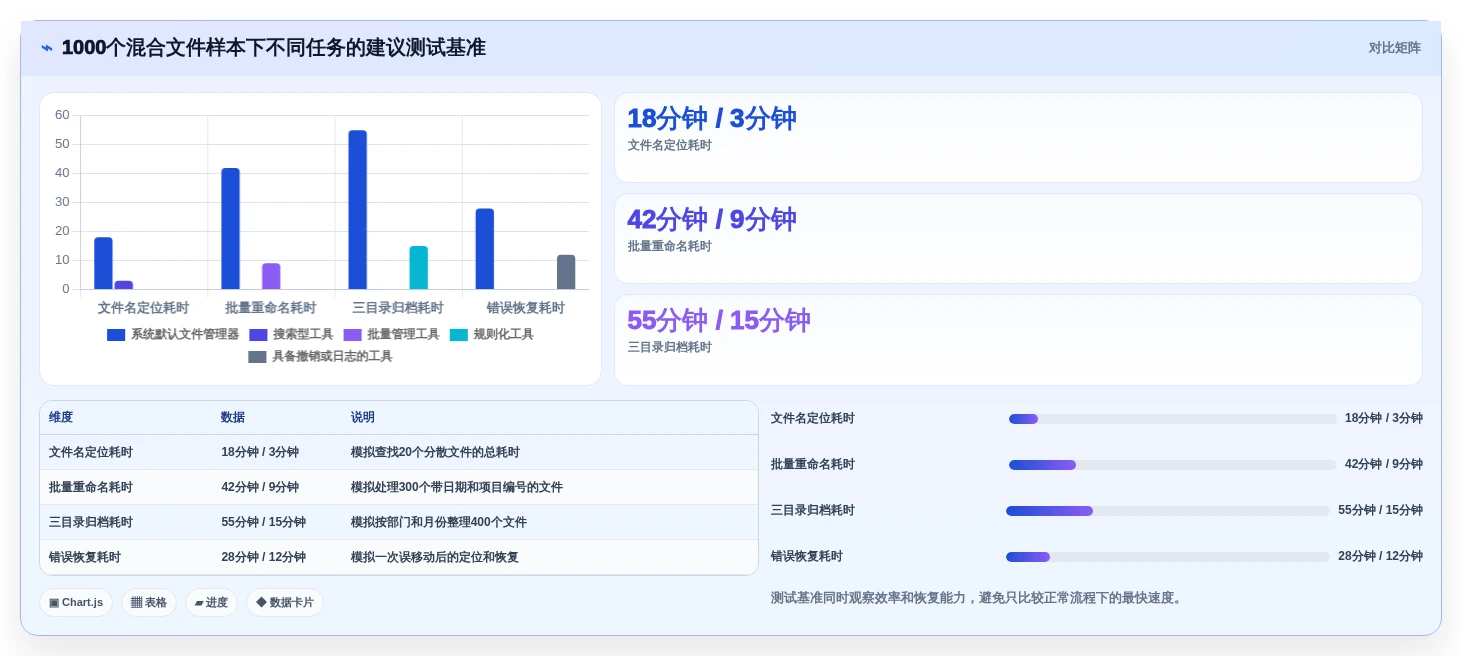1462x656 pixels.
Task: Toggle the 批量管理工具 legend swatch
Action: 352,335
